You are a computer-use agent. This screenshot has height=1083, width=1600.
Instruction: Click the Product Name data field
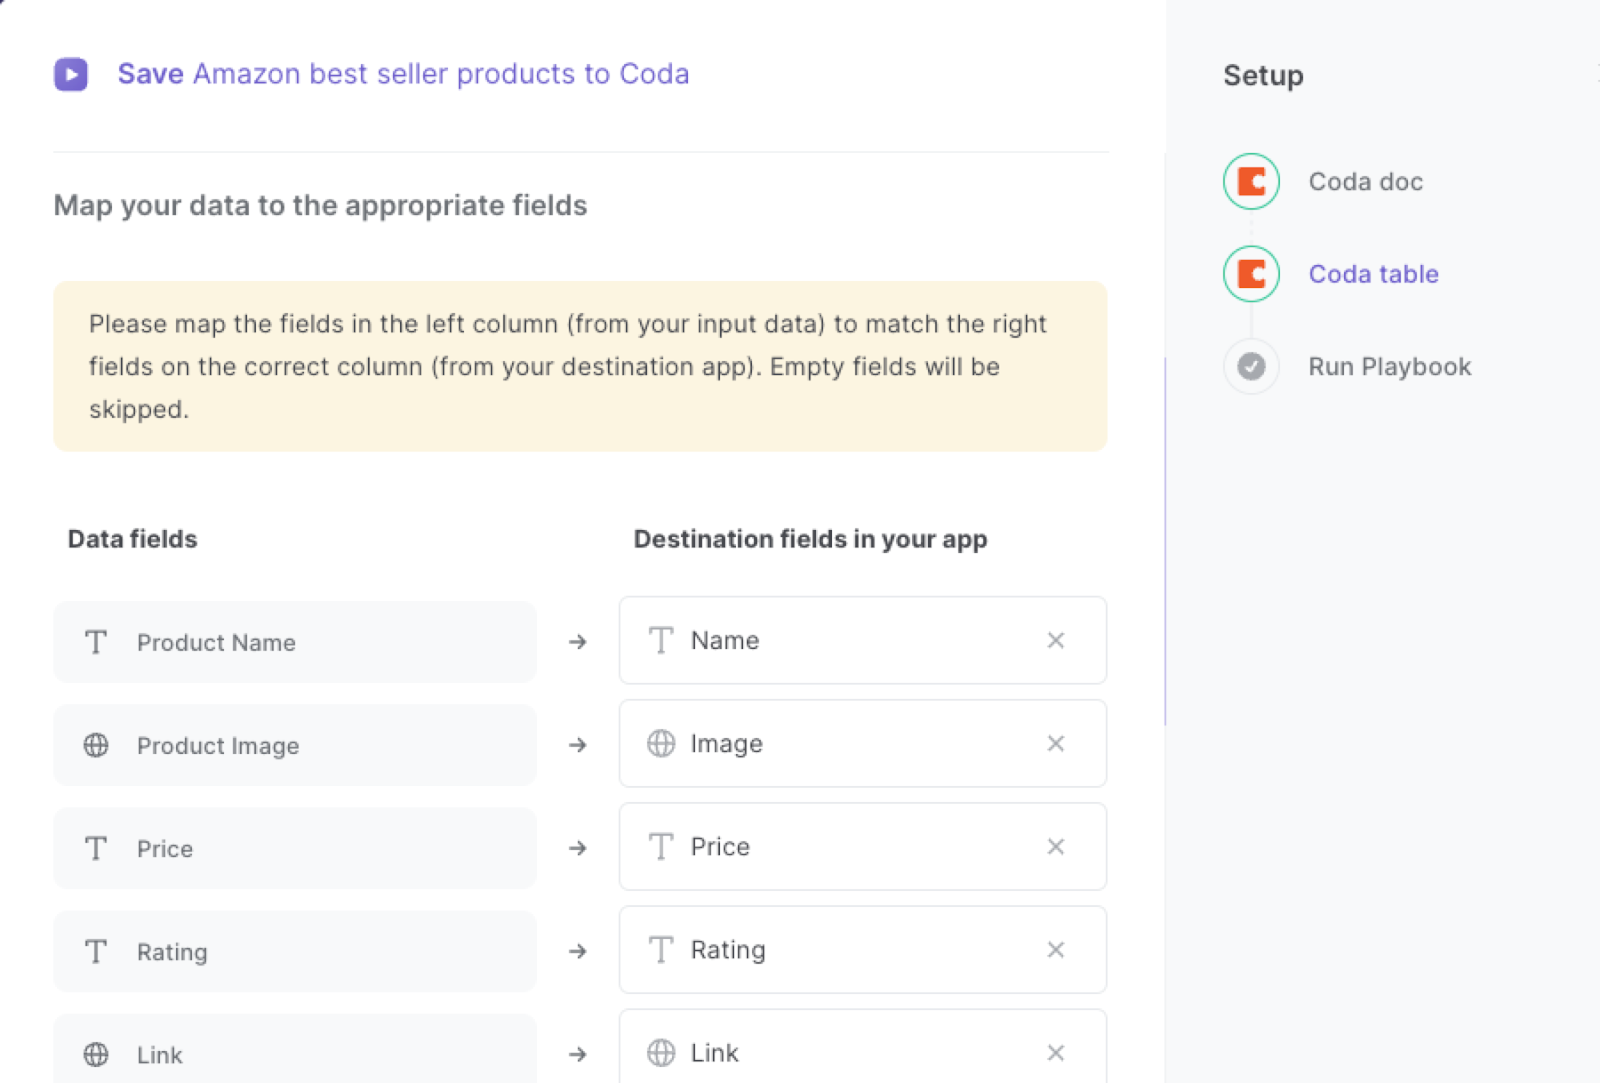[295, 642]
